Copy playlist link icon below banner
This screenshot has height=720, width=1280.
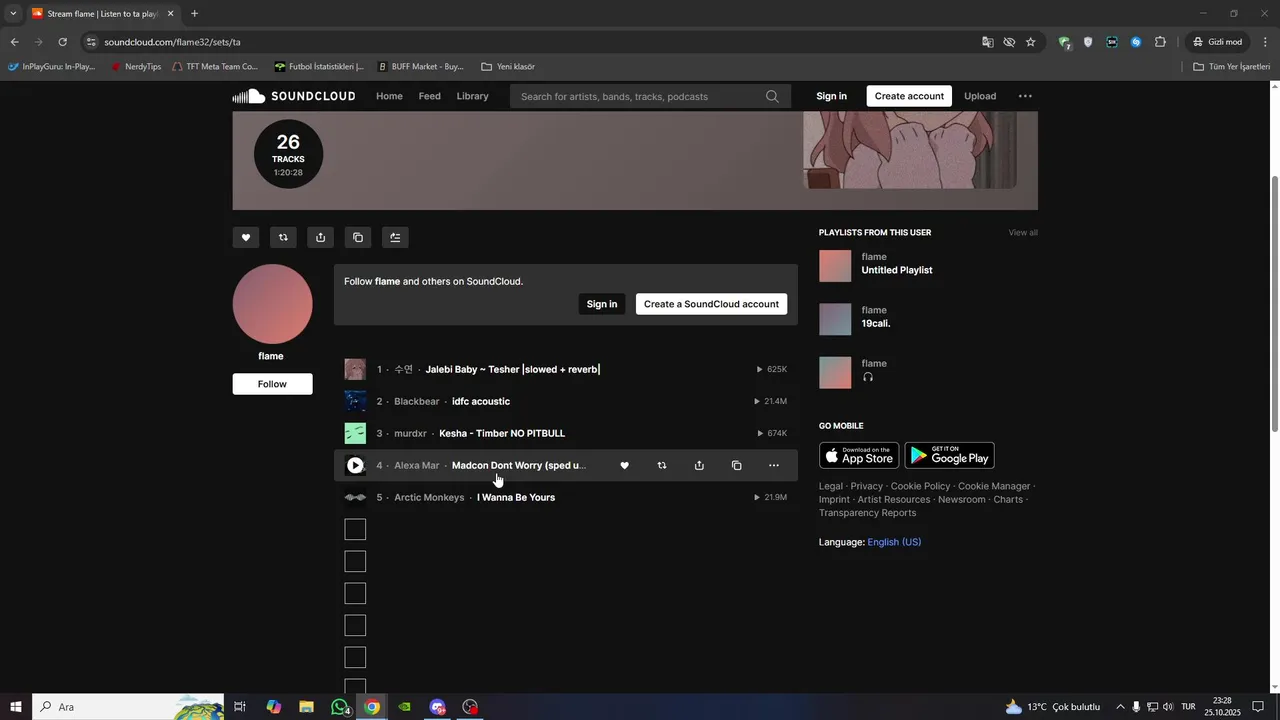tap(358, 237)
